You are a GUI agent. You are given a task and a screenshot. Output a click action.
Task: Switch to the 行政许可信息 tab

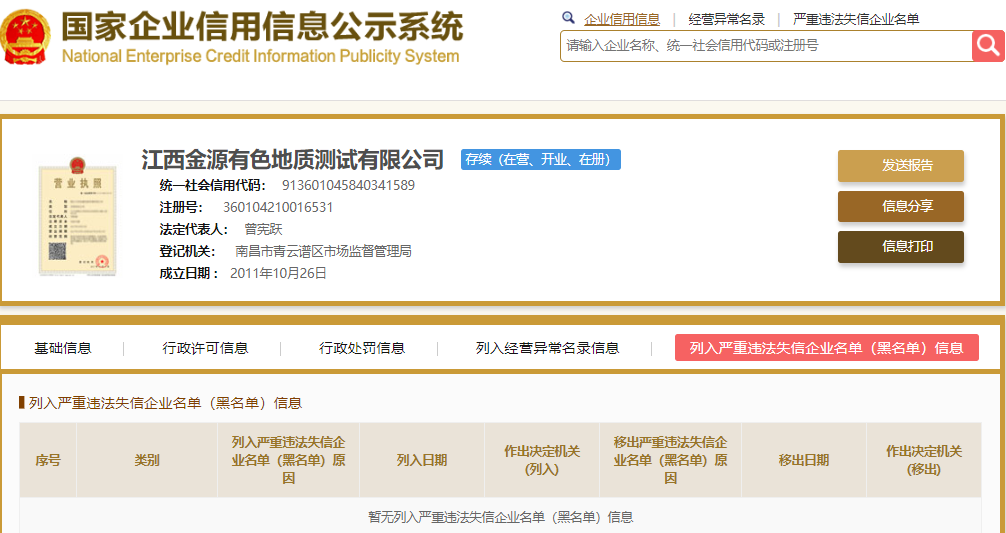(x=205, y=348)
